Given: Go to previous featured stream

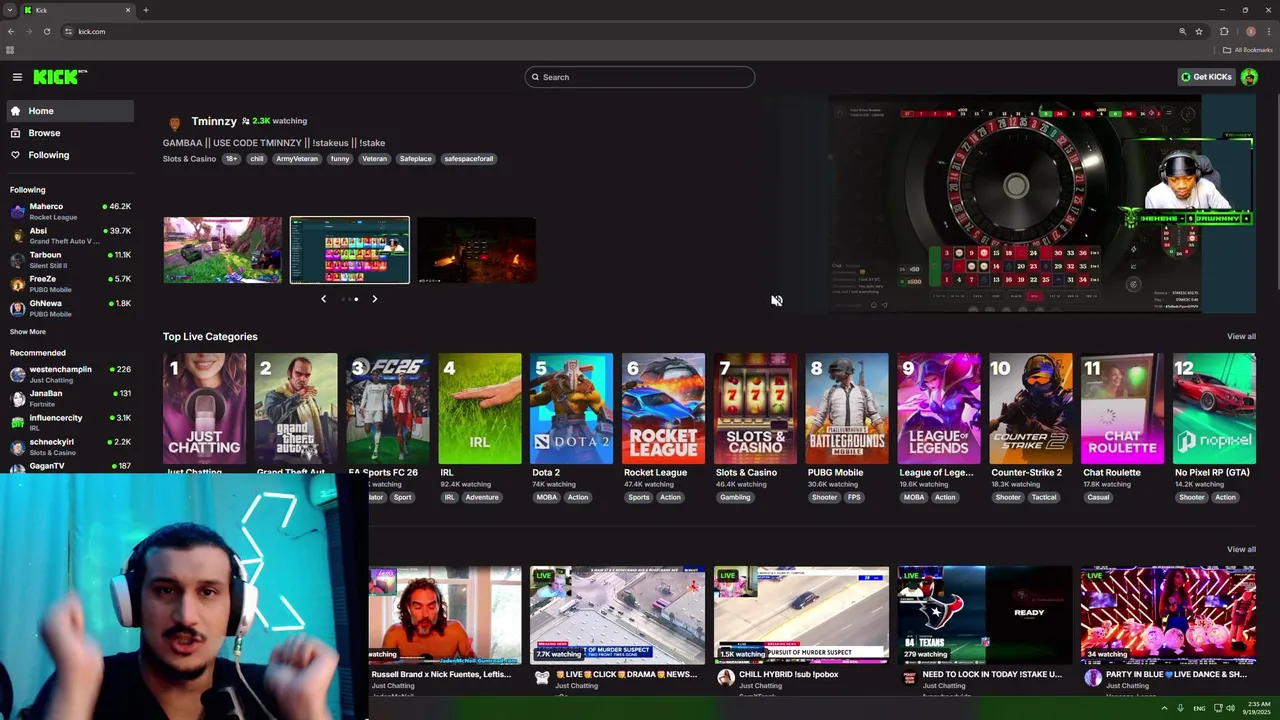Looking at the screenshot, I should [x=323, y=299].
